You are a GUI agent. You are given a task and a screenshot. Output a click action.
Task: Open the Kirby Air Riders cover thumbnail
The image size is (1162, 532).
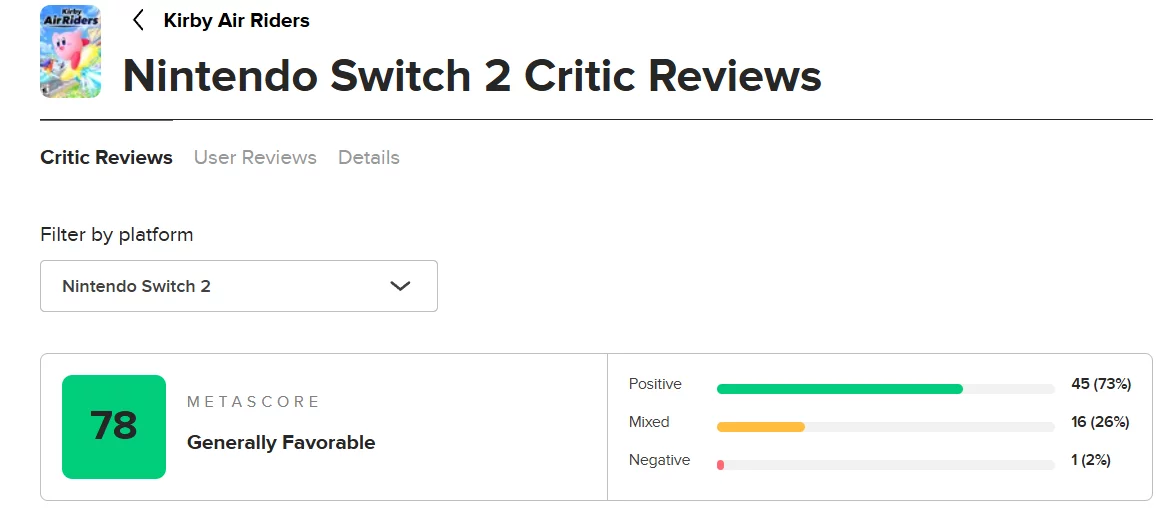click(x=70, y=51)
